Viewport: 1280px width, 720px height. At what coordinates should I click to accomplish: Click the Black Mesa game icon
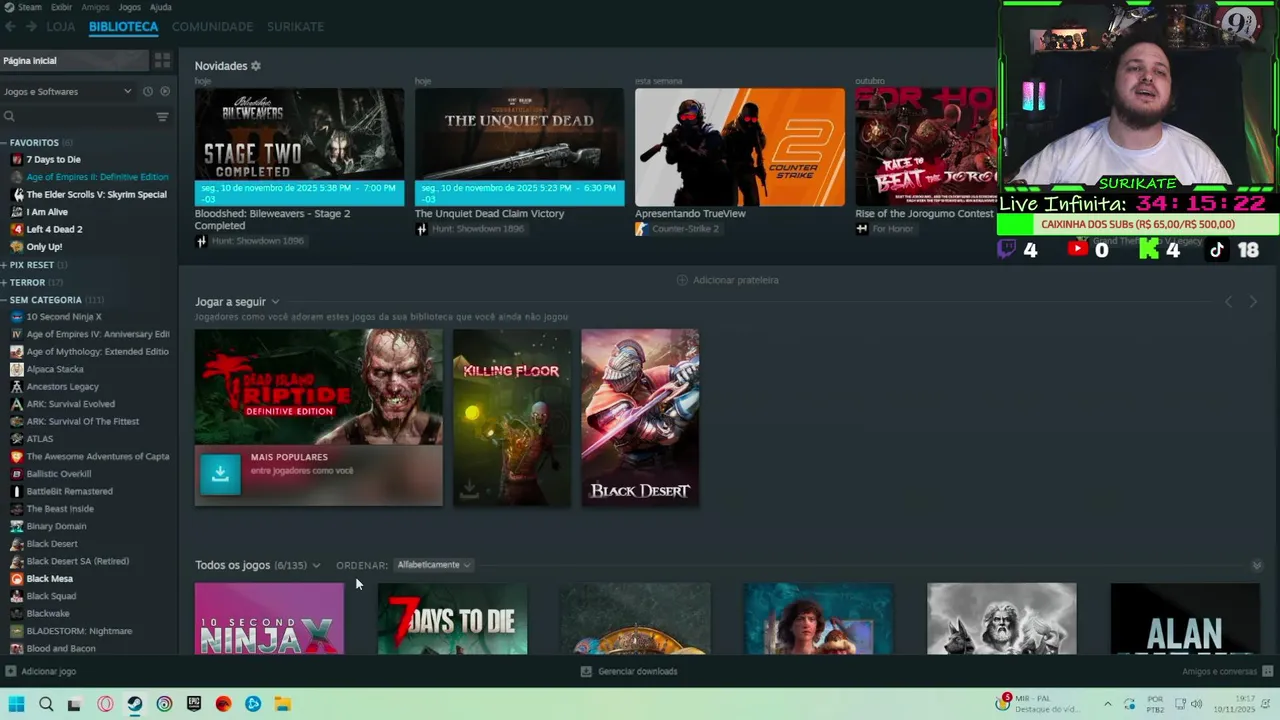[16, 579]
